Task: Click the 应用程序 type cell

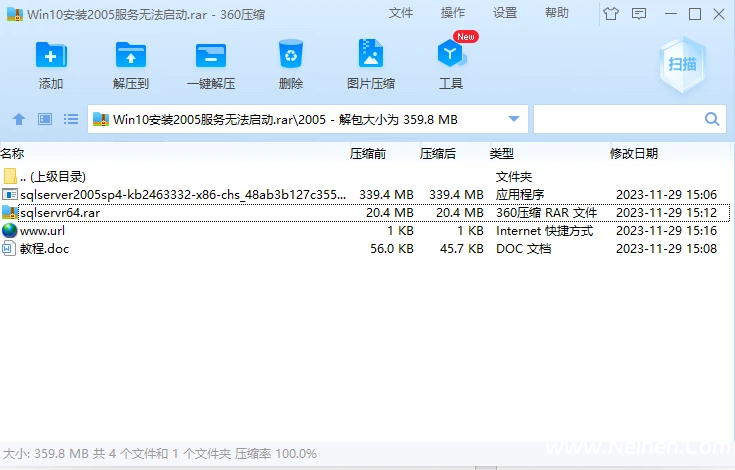Action: [x=520, y=194]
